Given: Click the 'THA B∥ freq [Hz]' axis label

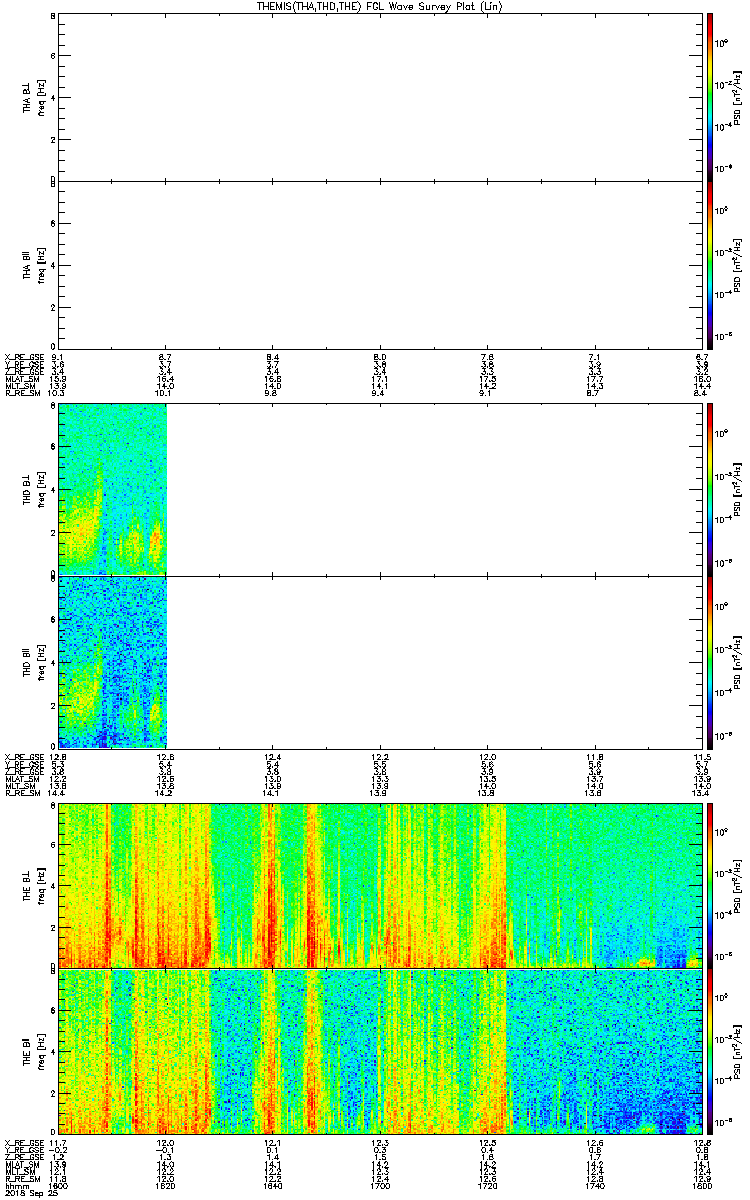Looking at the screenshot, I should (x=34, y=263).
